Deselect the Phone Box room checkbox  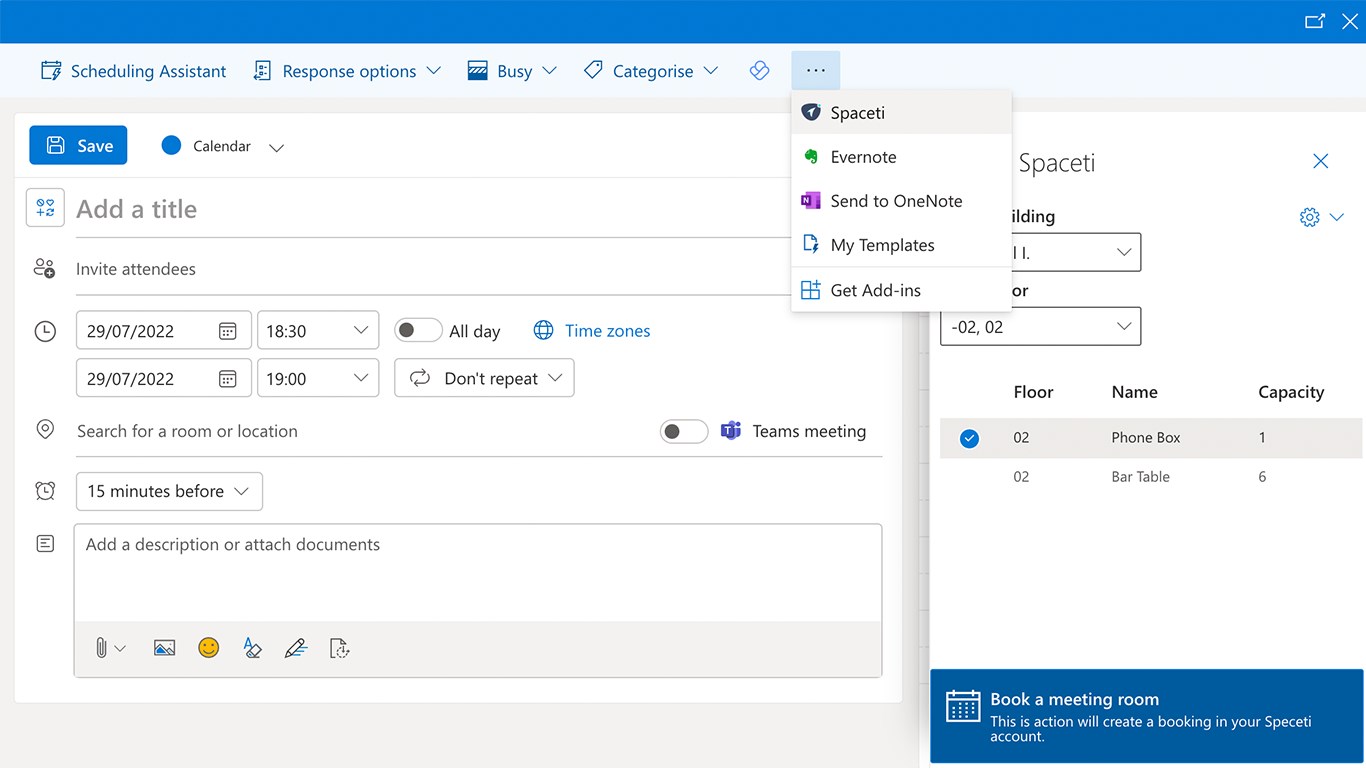click(x=969, y=438)
